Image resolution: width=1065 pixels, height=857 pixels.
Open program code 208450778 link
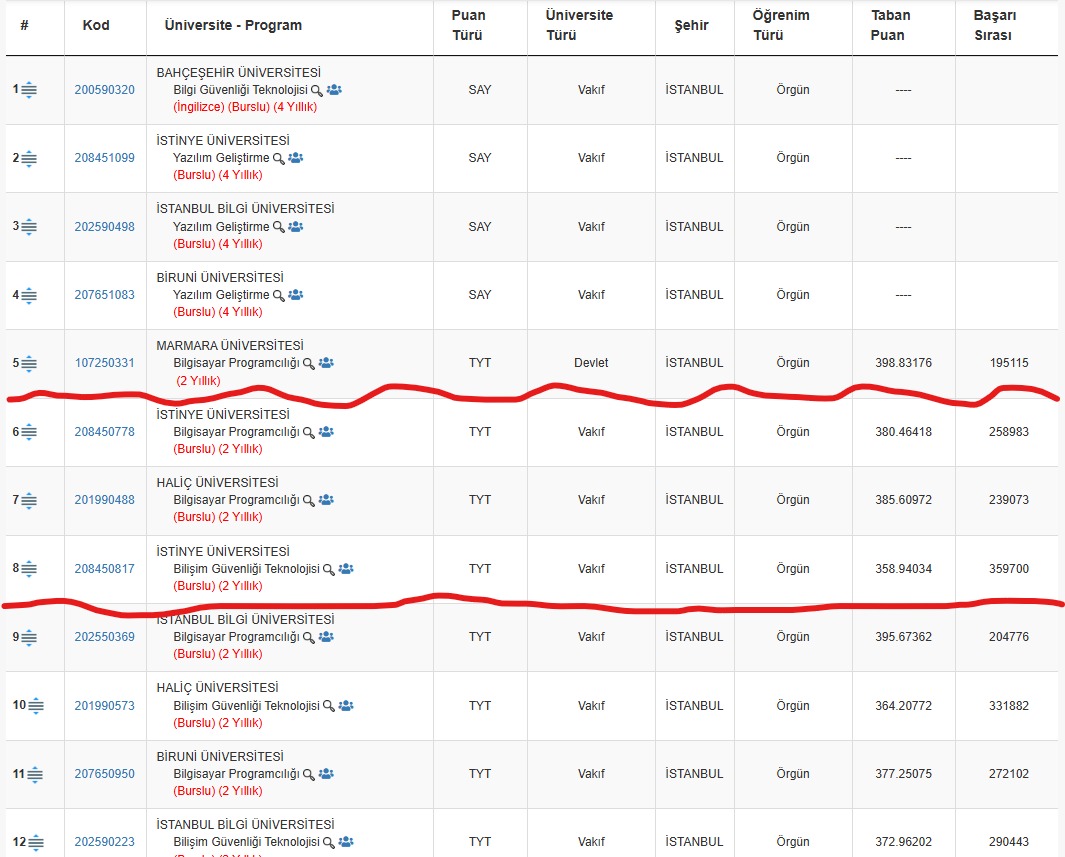click(105, 432)
